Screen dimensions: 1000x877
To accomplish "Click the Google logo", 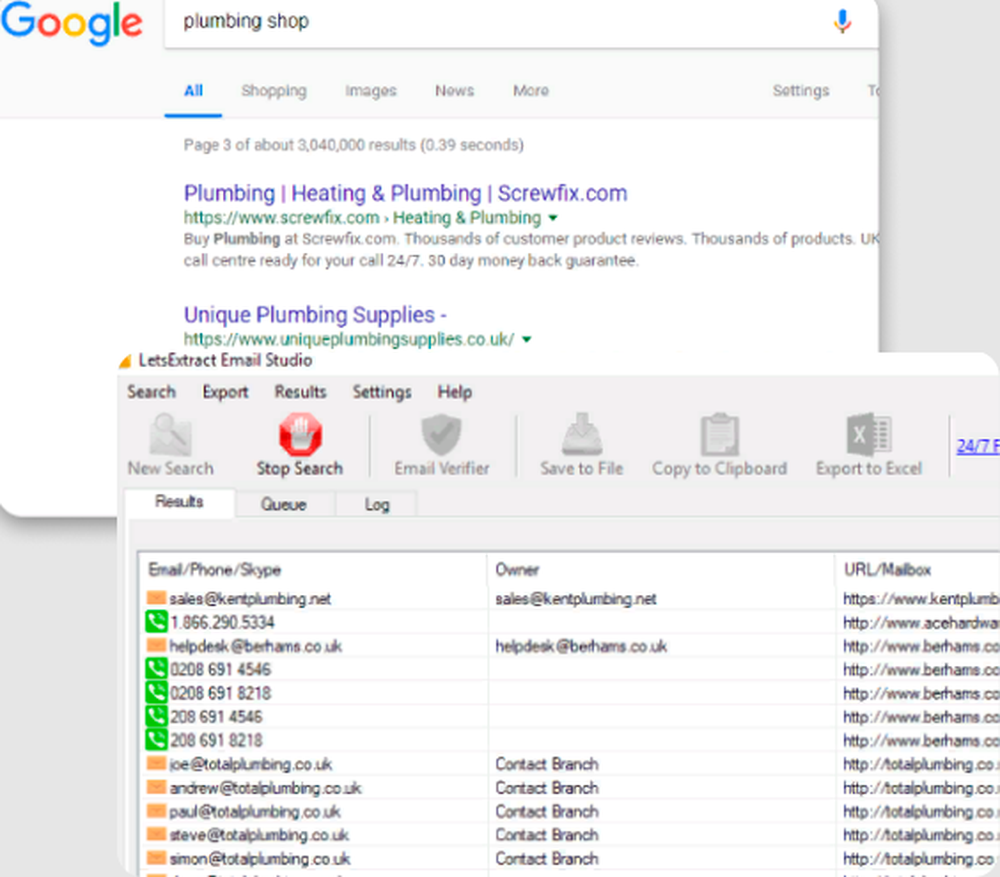I will [x=71, y=23].
